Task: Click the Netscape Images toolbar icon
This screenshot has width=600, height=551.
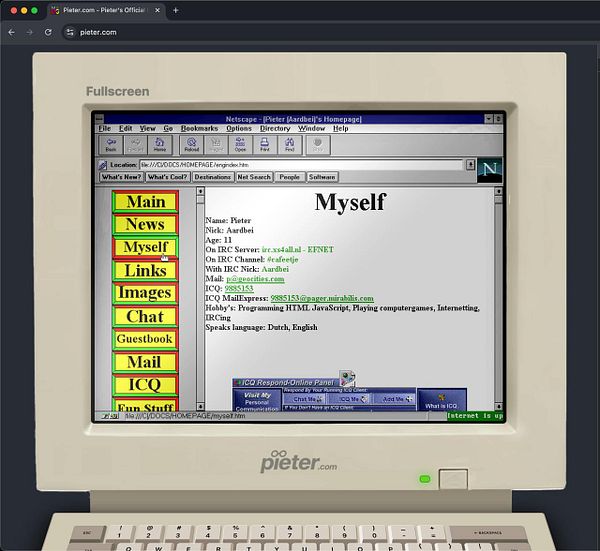Action: [216, 145]
